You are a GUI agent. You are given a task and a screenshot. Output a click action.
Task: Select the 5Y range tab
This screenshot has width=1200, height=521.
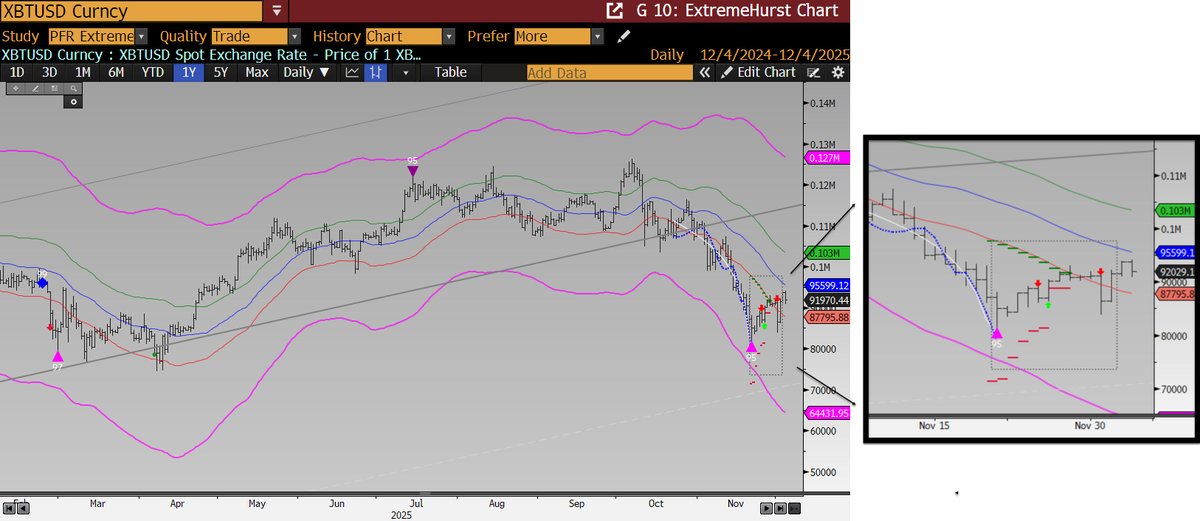click(221, 72)
